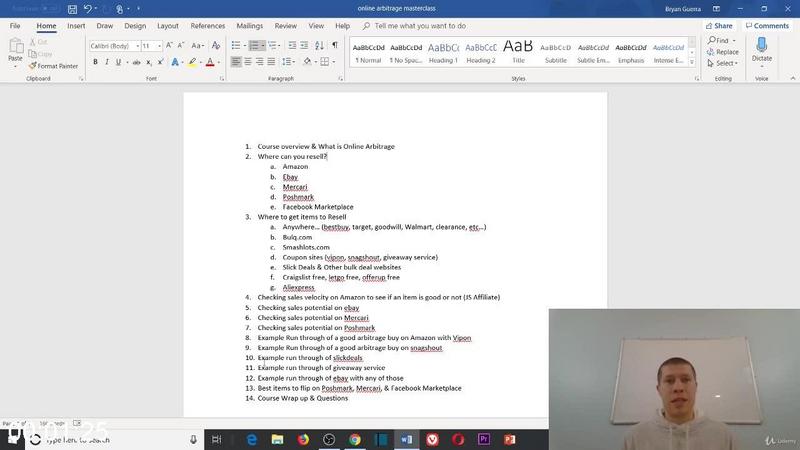Click Clear All Formatting icon
The image size is (800, 450).
(x=216, y=45)
